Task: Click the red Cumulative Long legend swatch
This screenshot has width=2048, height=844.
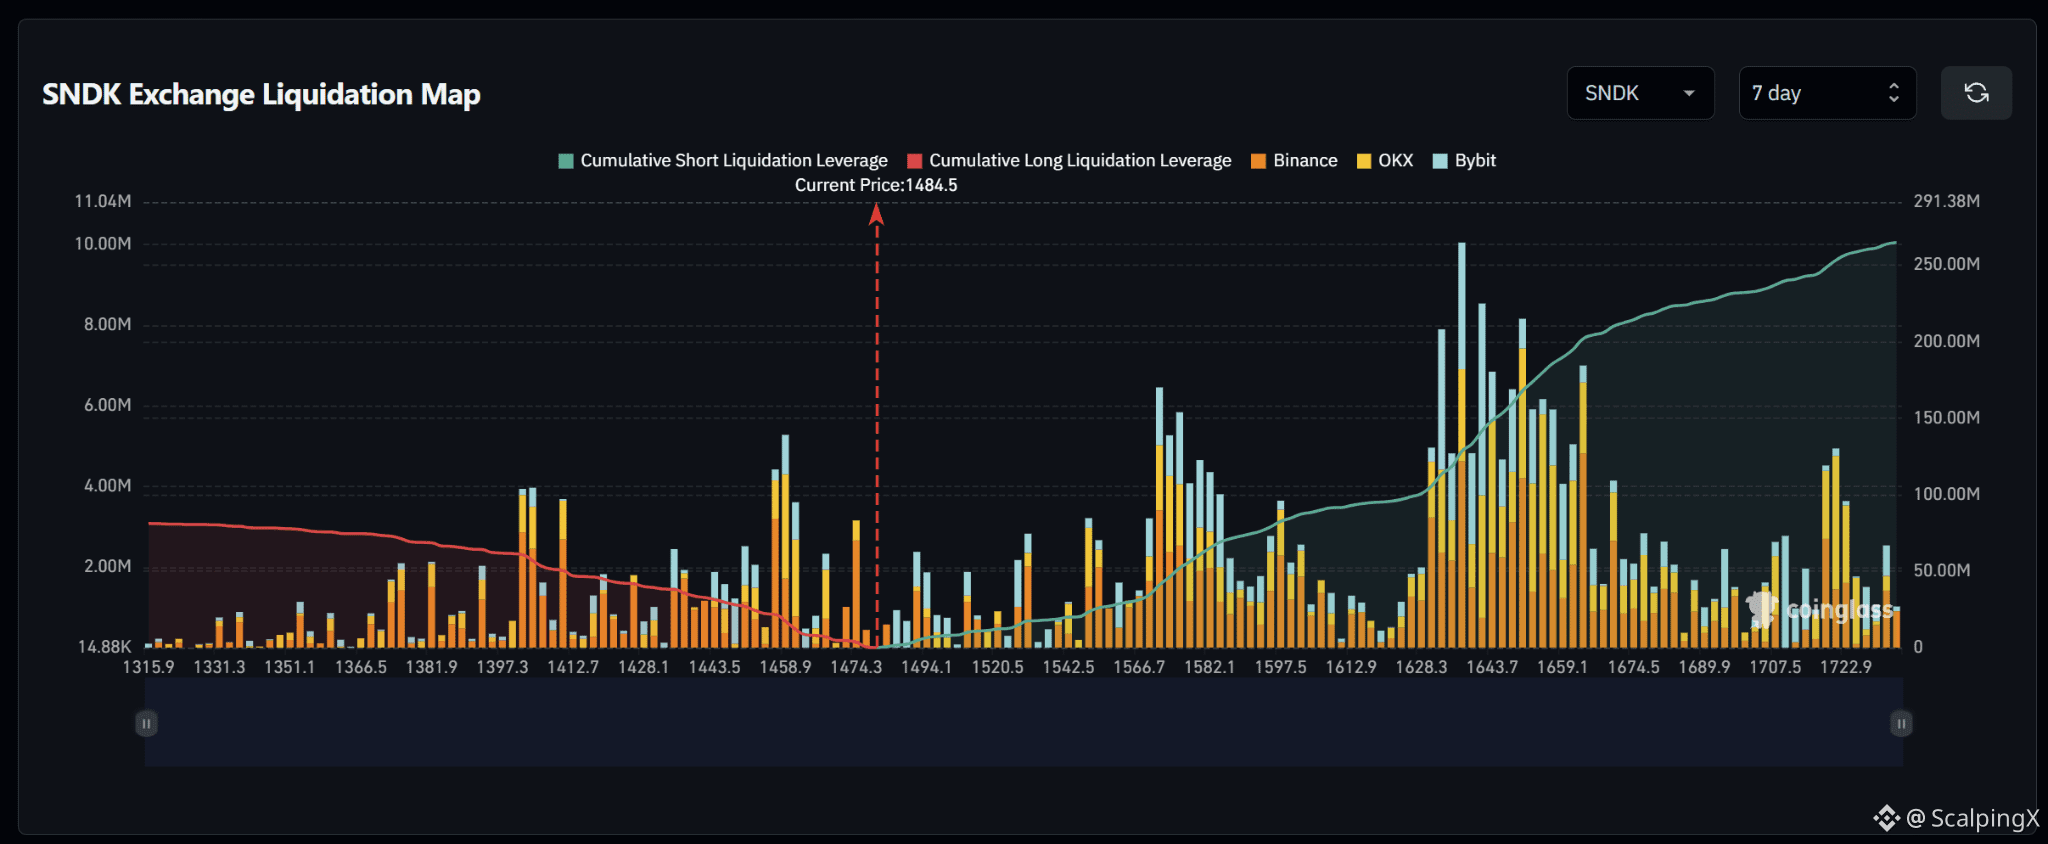Action: 914,161
